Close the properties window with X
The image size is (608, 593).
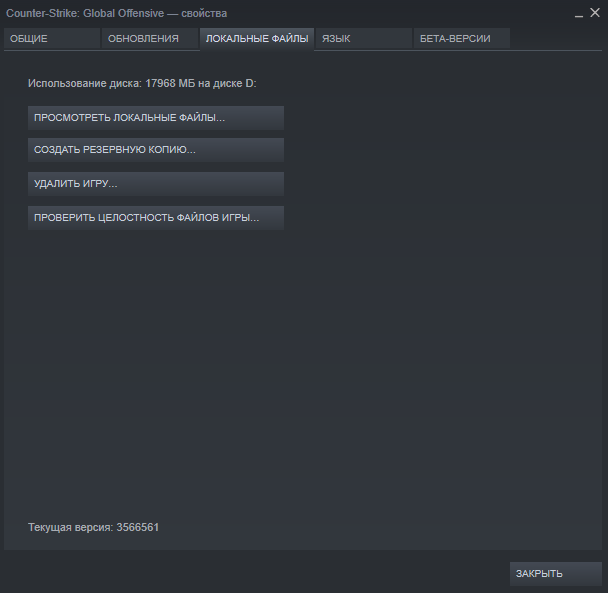click(x=595, y=13)
